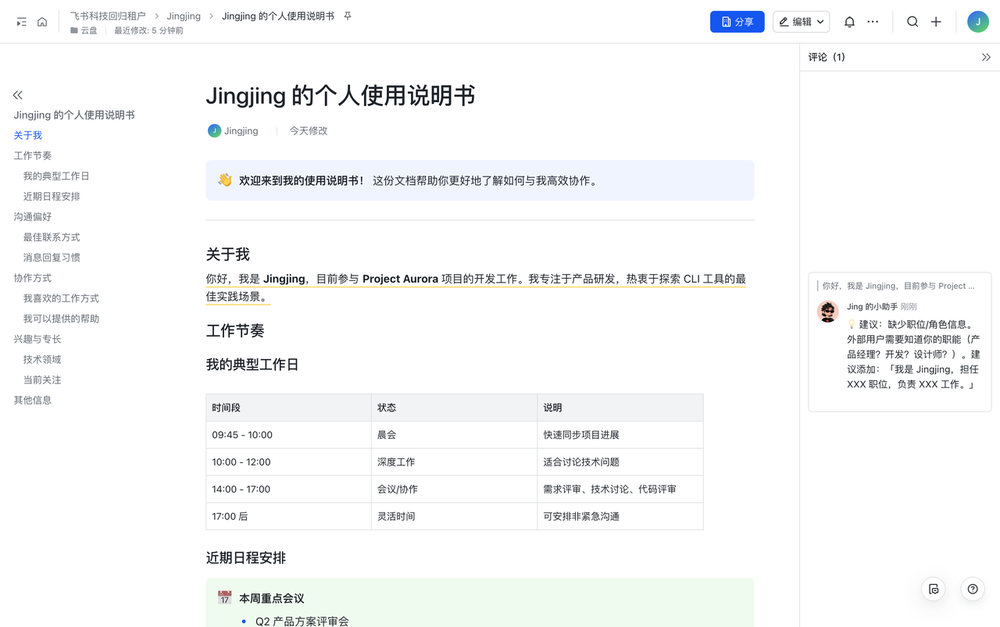
Task: Click the 分享 button
Action: pyautogui.click(x=737, y=21)
